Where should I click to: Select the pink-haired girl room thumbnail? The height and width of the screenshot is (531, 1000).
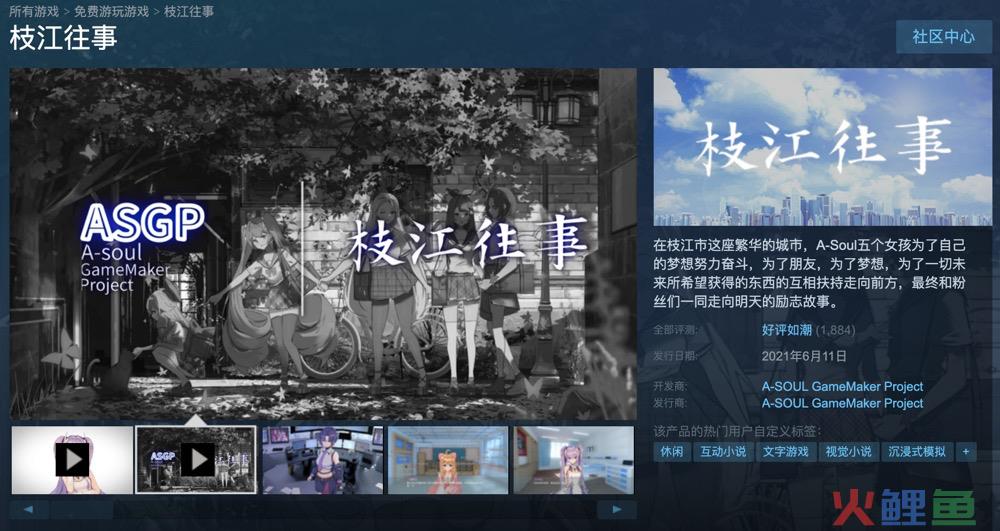pos(573,460)
